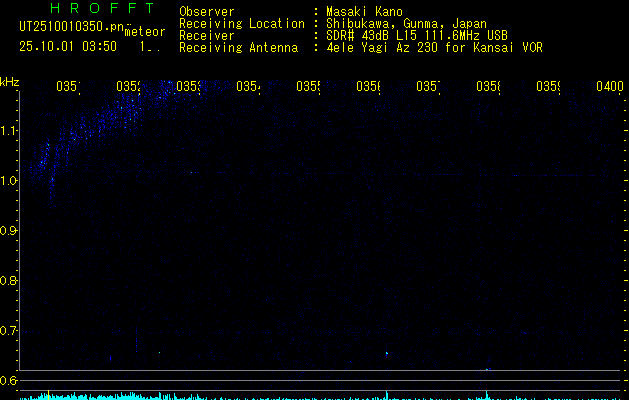Click the 0352 time axis label
This screenshot has width=629, height=400.
click(128, 86)
